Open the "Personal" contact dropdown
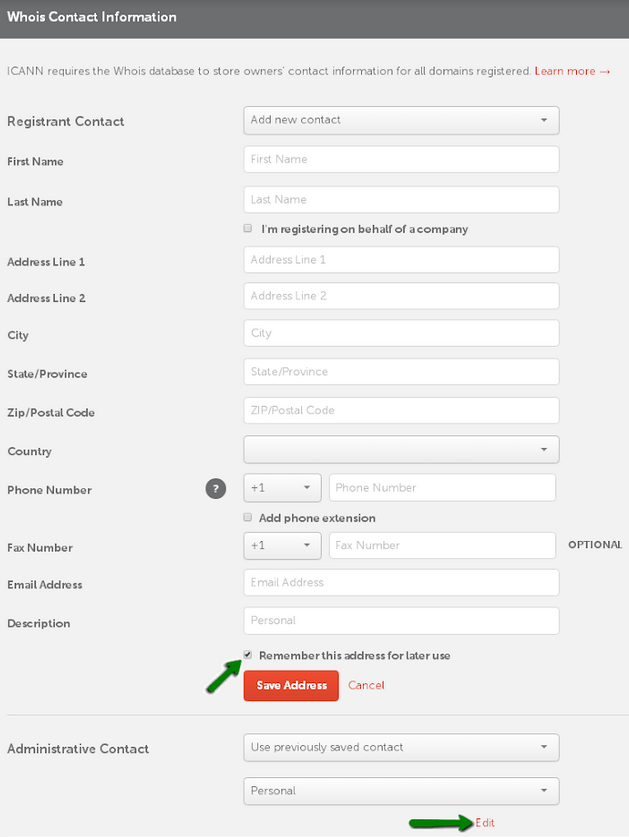The image size is (629, 837). tap(400, 790)
